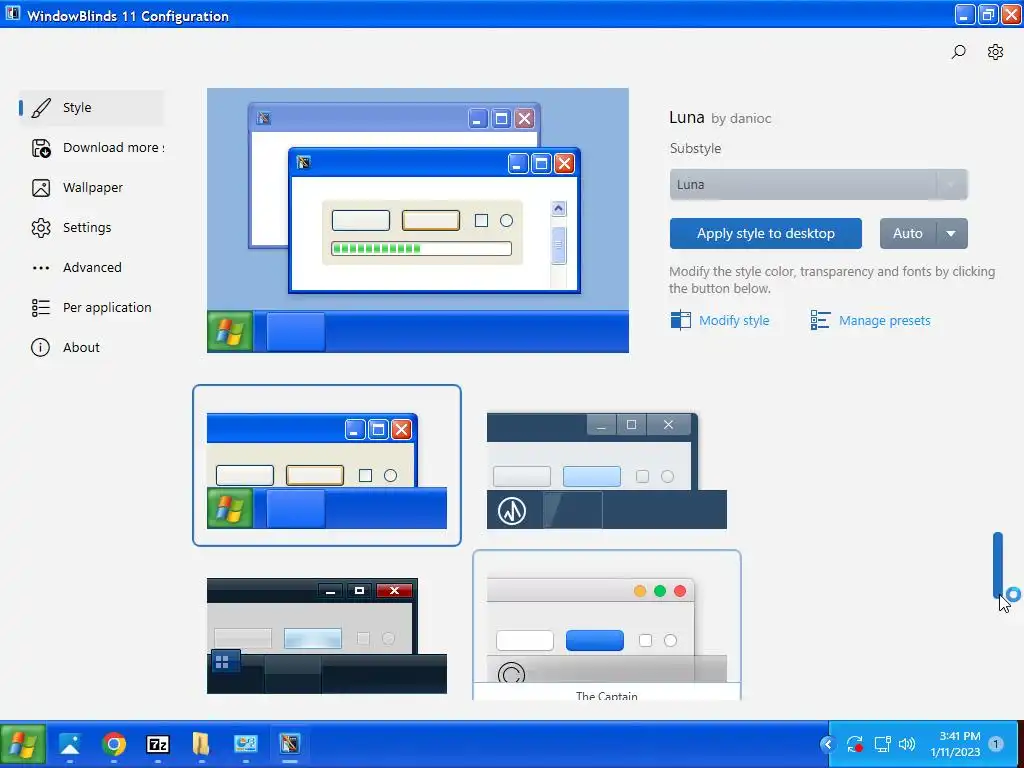Click the Style paintbrush icon

(40, 108)
